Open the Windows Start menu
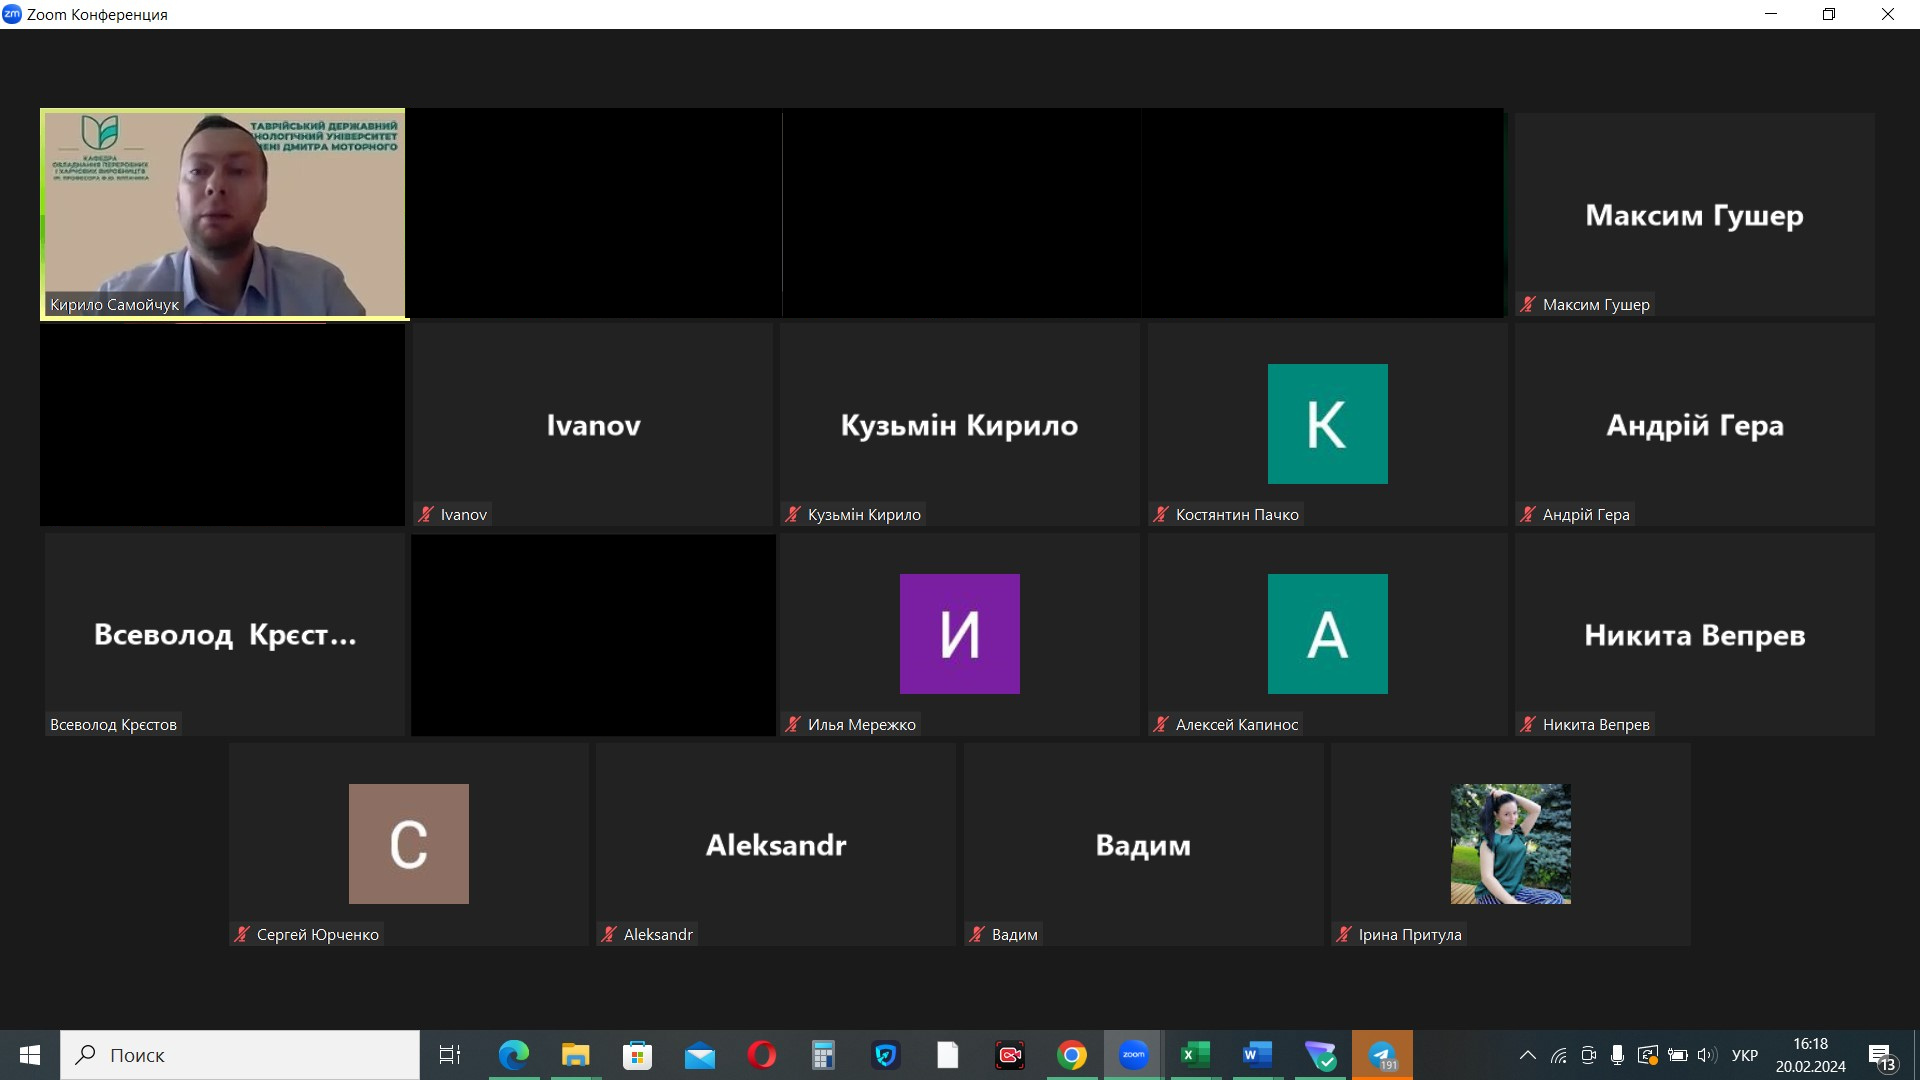Viewport: 1920px width, 1080px height. pyautogui.click(x=30, y=1055)
